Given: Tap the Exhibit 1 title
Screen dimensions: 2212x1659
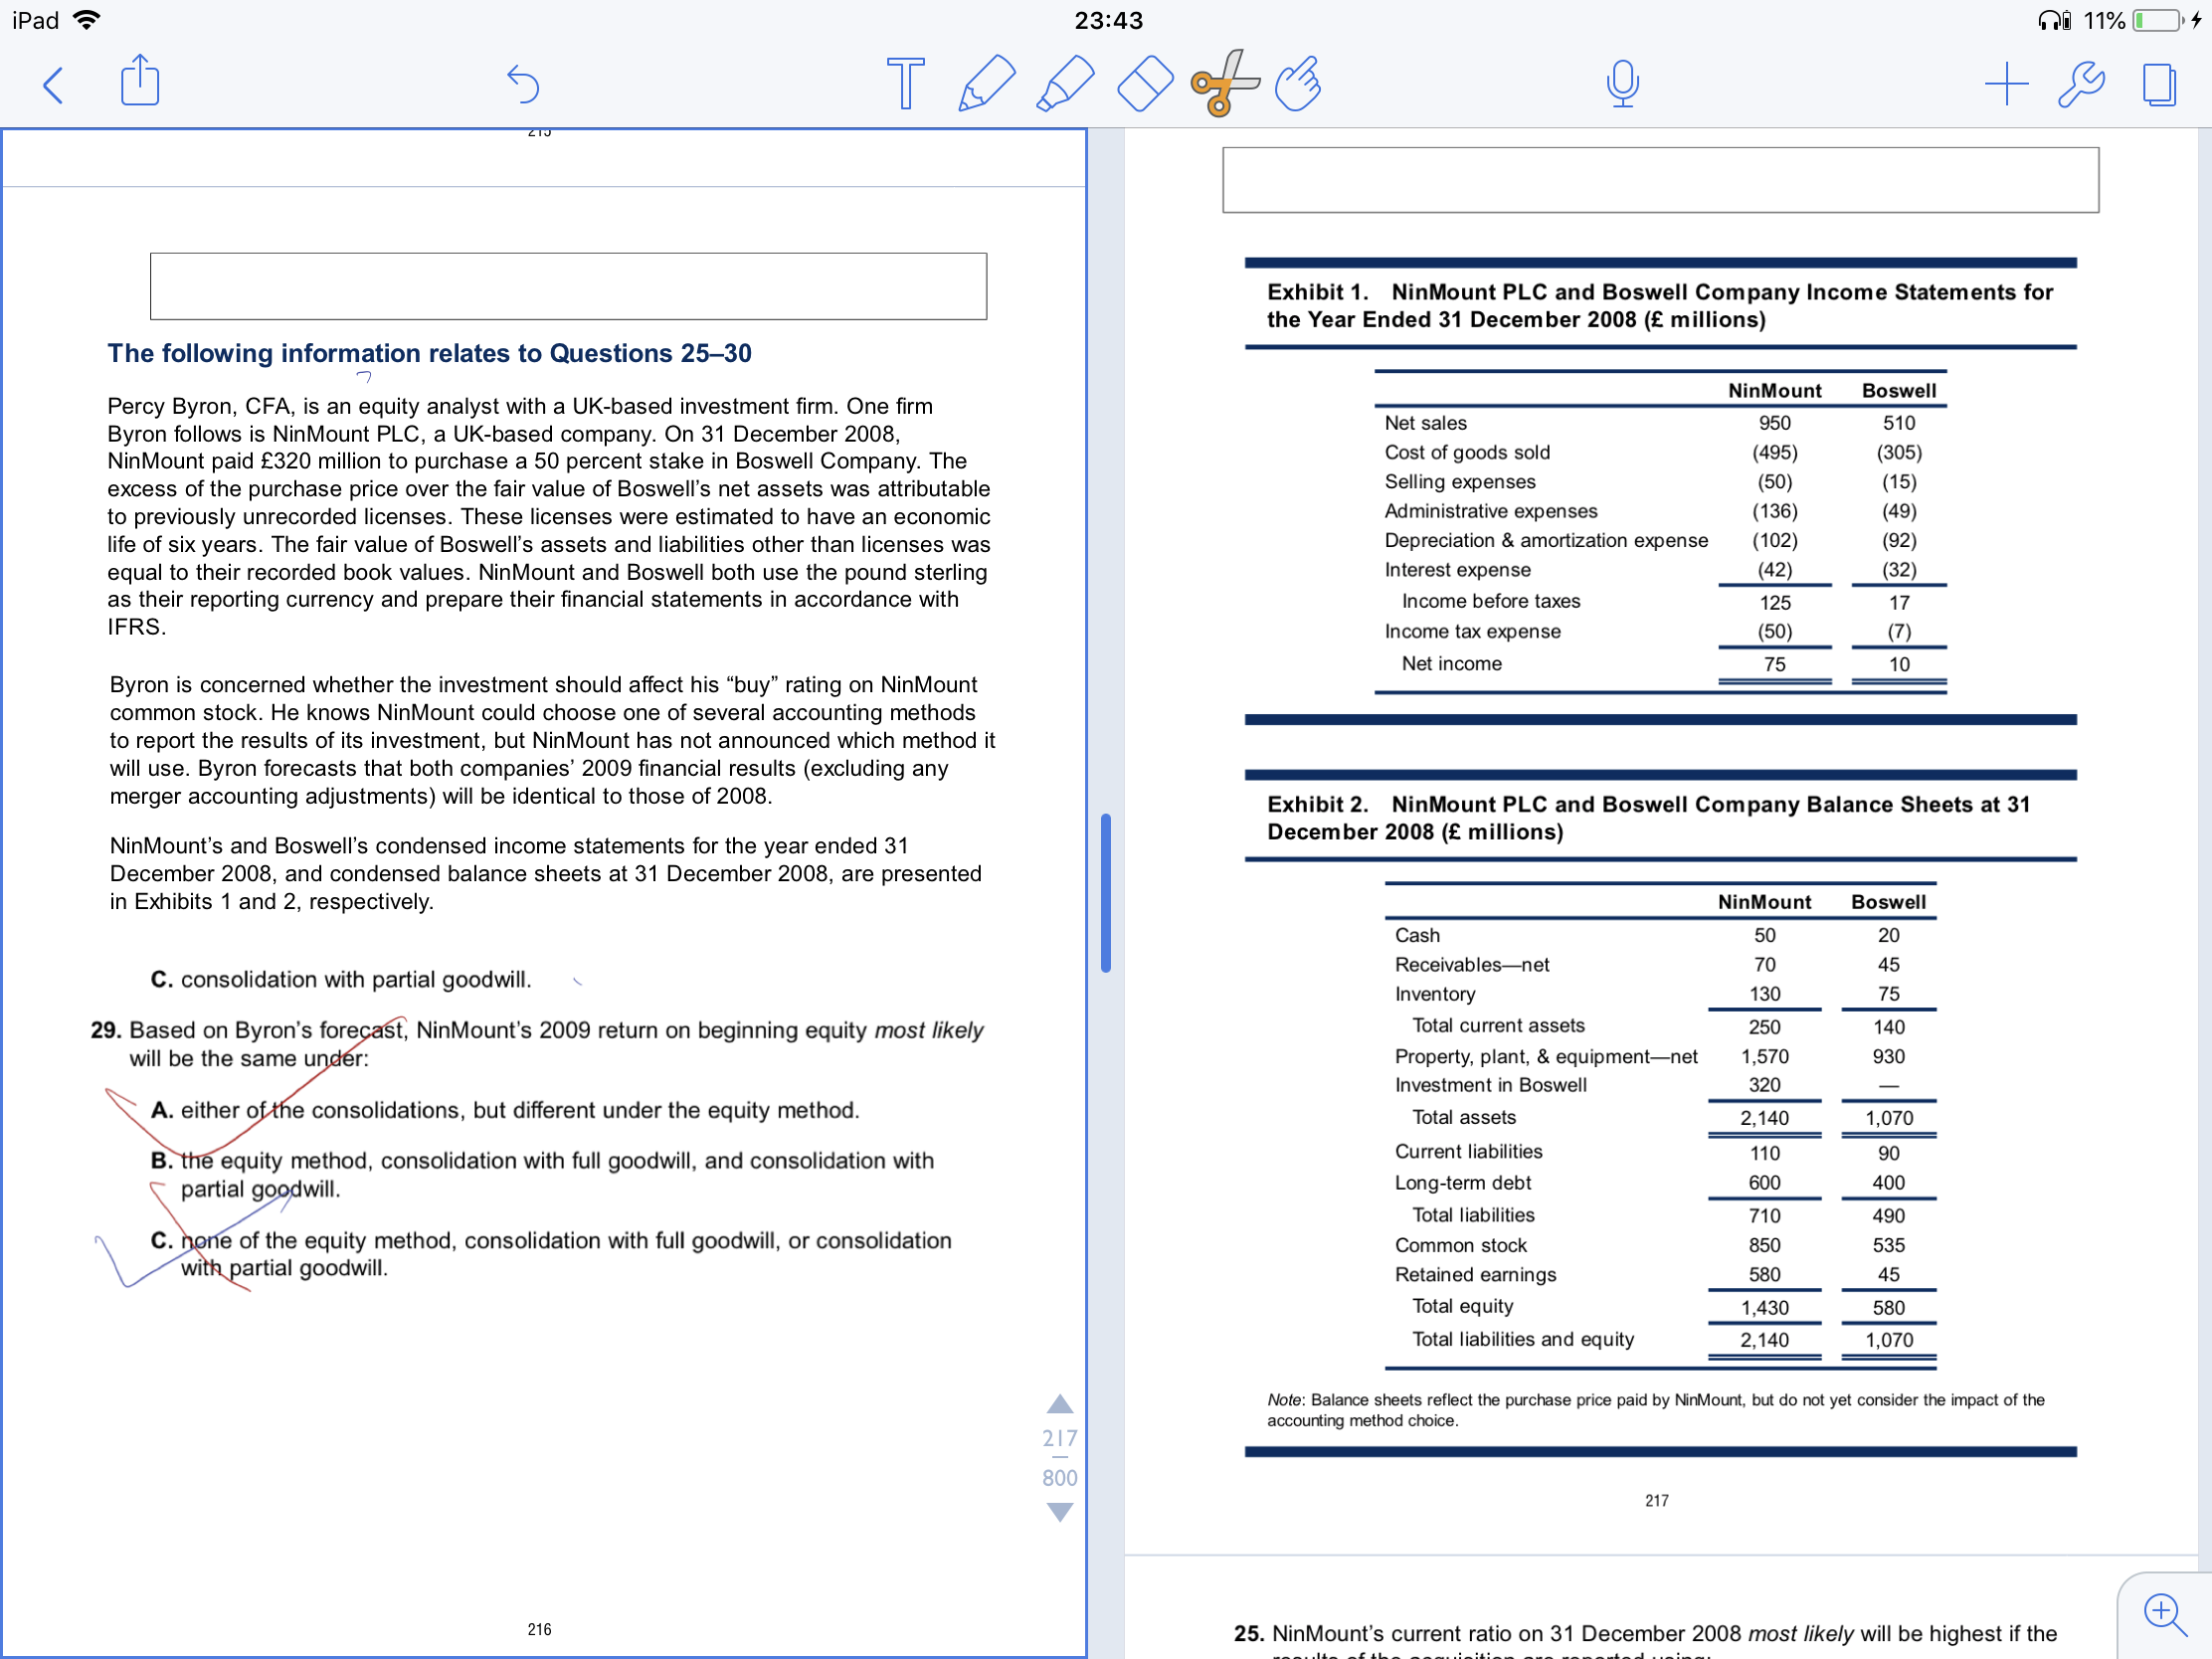Looking at the screenshot, I should pos(1660,305).
